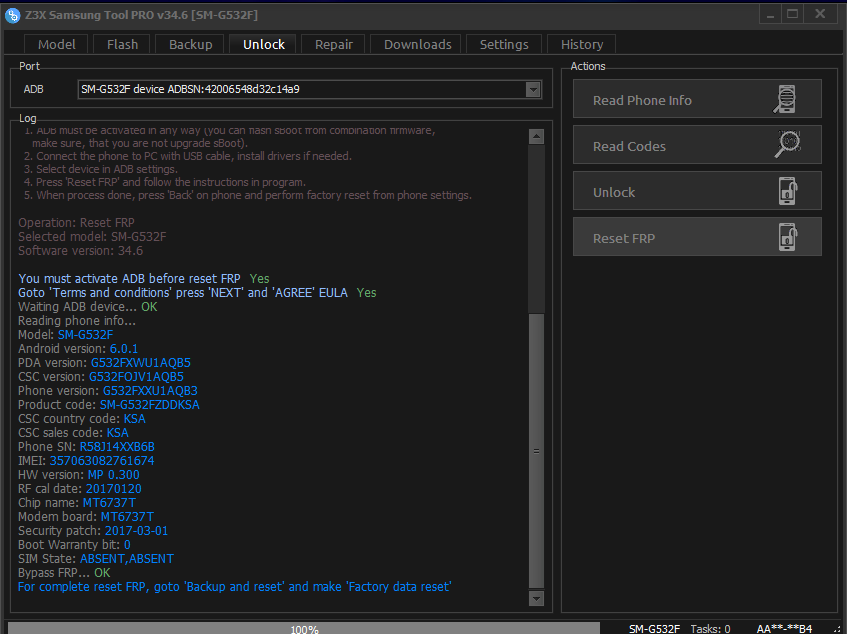The height and width of the screenshot is (634, 847).
Task: Click the CSC version G532FOJV1AQB5
Action: (136, 376)
